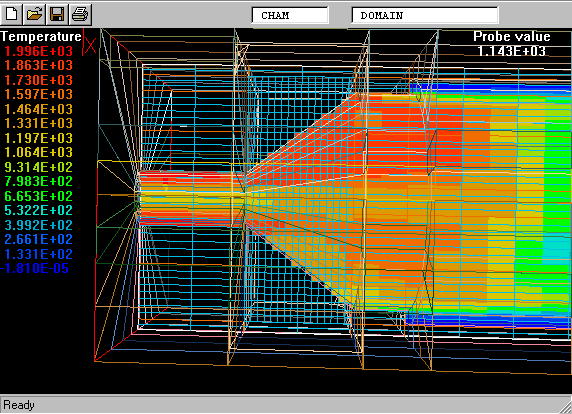
Task: Select the Temperature legend title
Action: click(x=41, y=36)
